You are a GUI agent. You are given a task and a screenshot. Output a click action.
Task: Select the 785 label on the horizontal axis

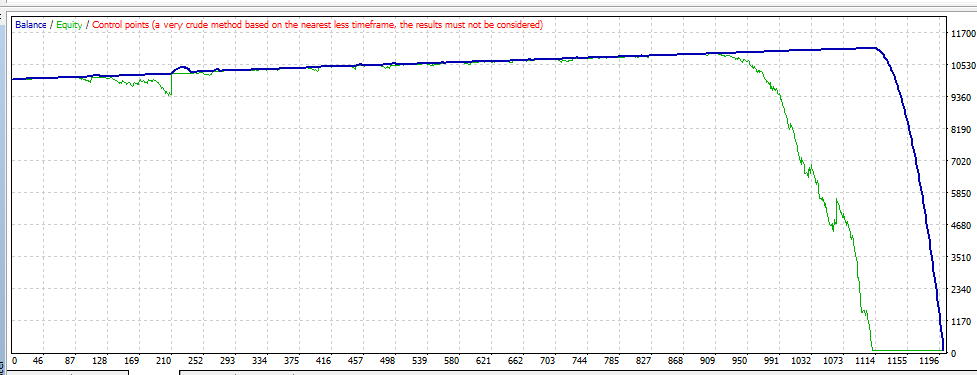point(612,361)
